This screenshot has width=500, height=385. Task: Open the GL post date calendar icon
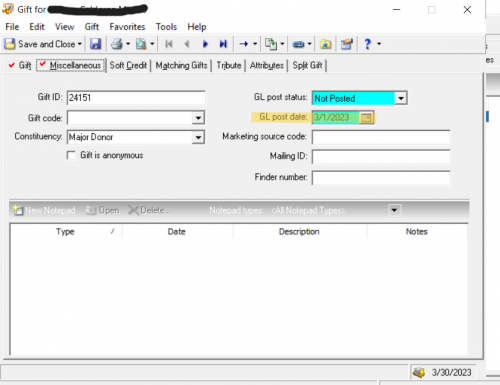coord(366,118)
